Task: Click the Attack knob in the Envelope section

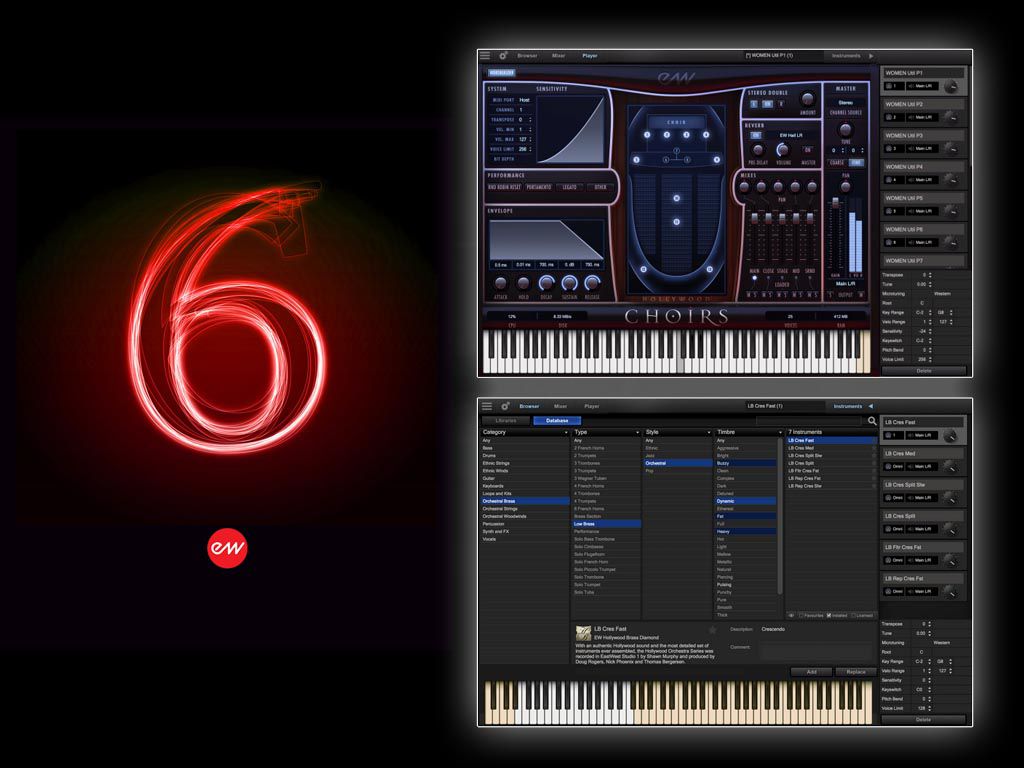Action: [x=499, y=284]
